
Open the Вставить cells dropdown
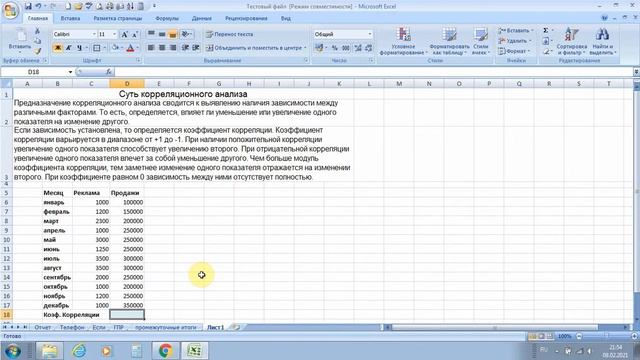click(516, 31)
